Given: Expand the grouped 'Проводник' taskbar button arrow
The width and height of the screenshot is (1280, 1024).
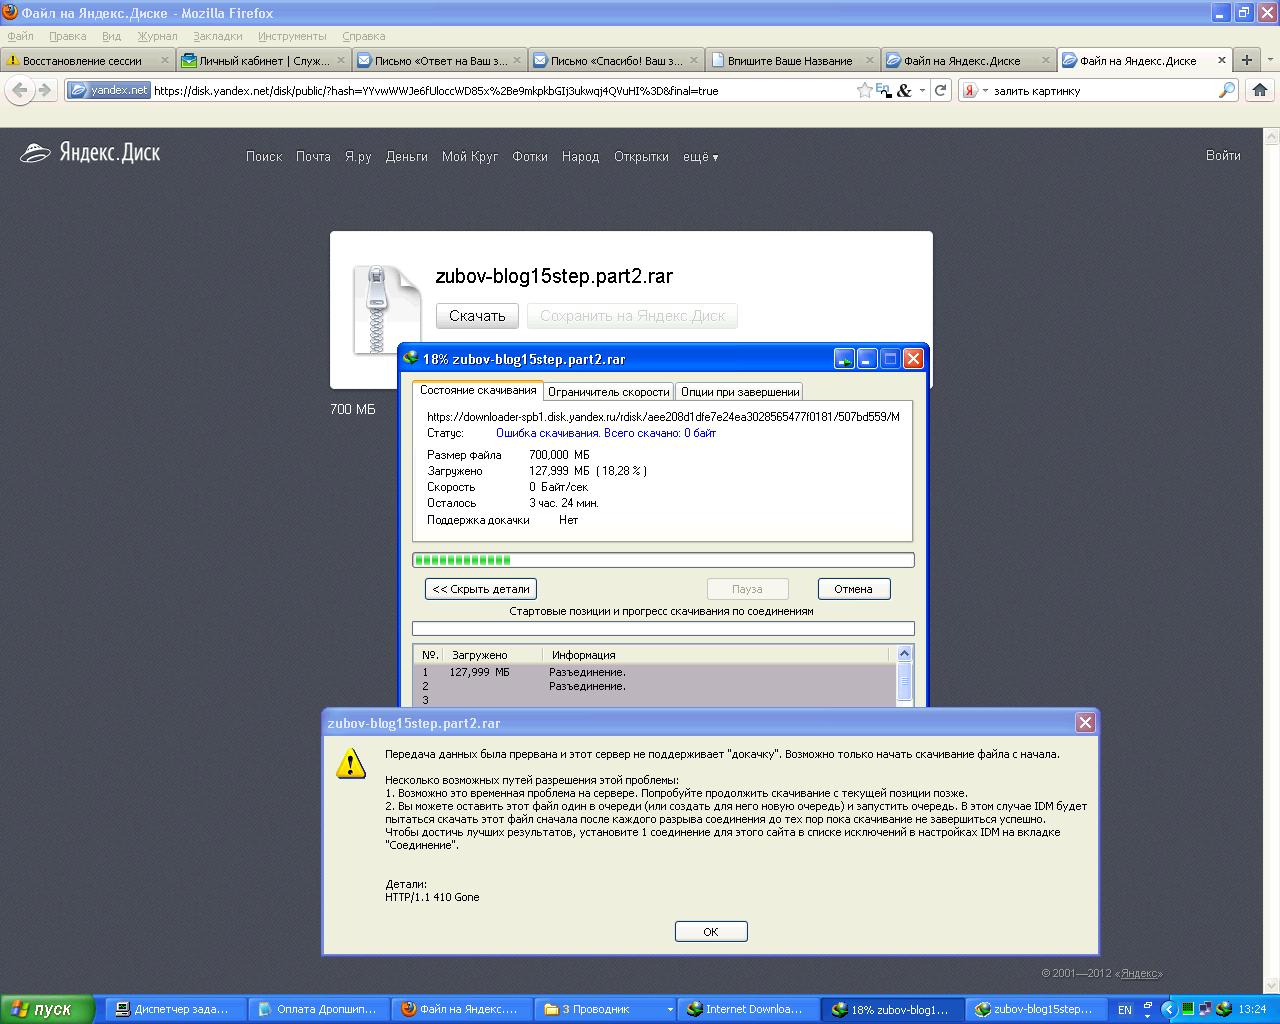Looking at the screenshot, I should pos(669,1010).
